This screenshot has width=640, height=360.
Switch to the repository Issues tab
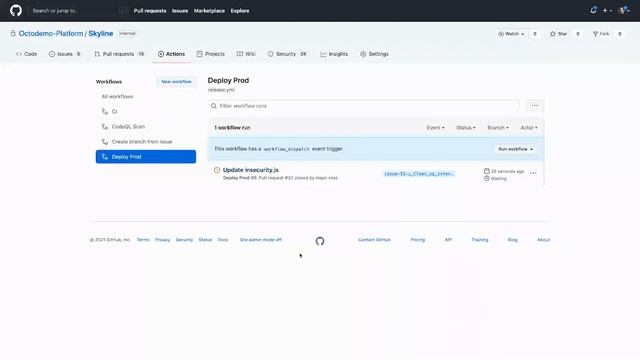point(64,54)
